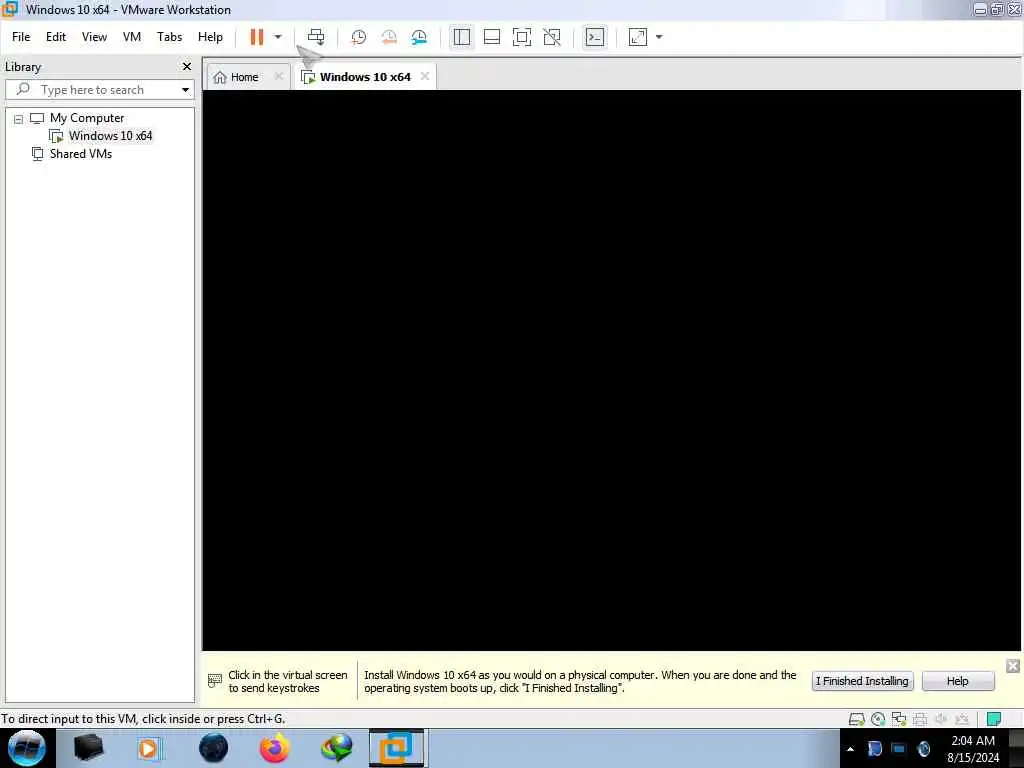Click the 2:04 AM clock
Screen dimensions: 1024x768
[972, 741]
